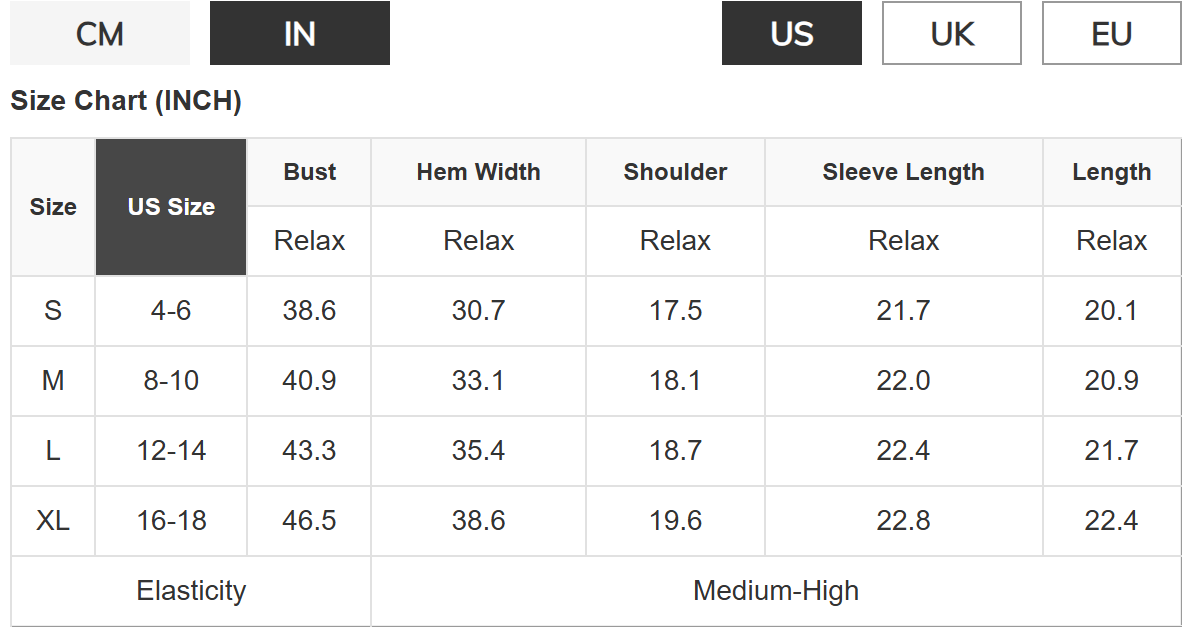The width and height of the screenshot is (1194, 632).
Task: Select the S size row label
Action: click(x=53, y=311)
